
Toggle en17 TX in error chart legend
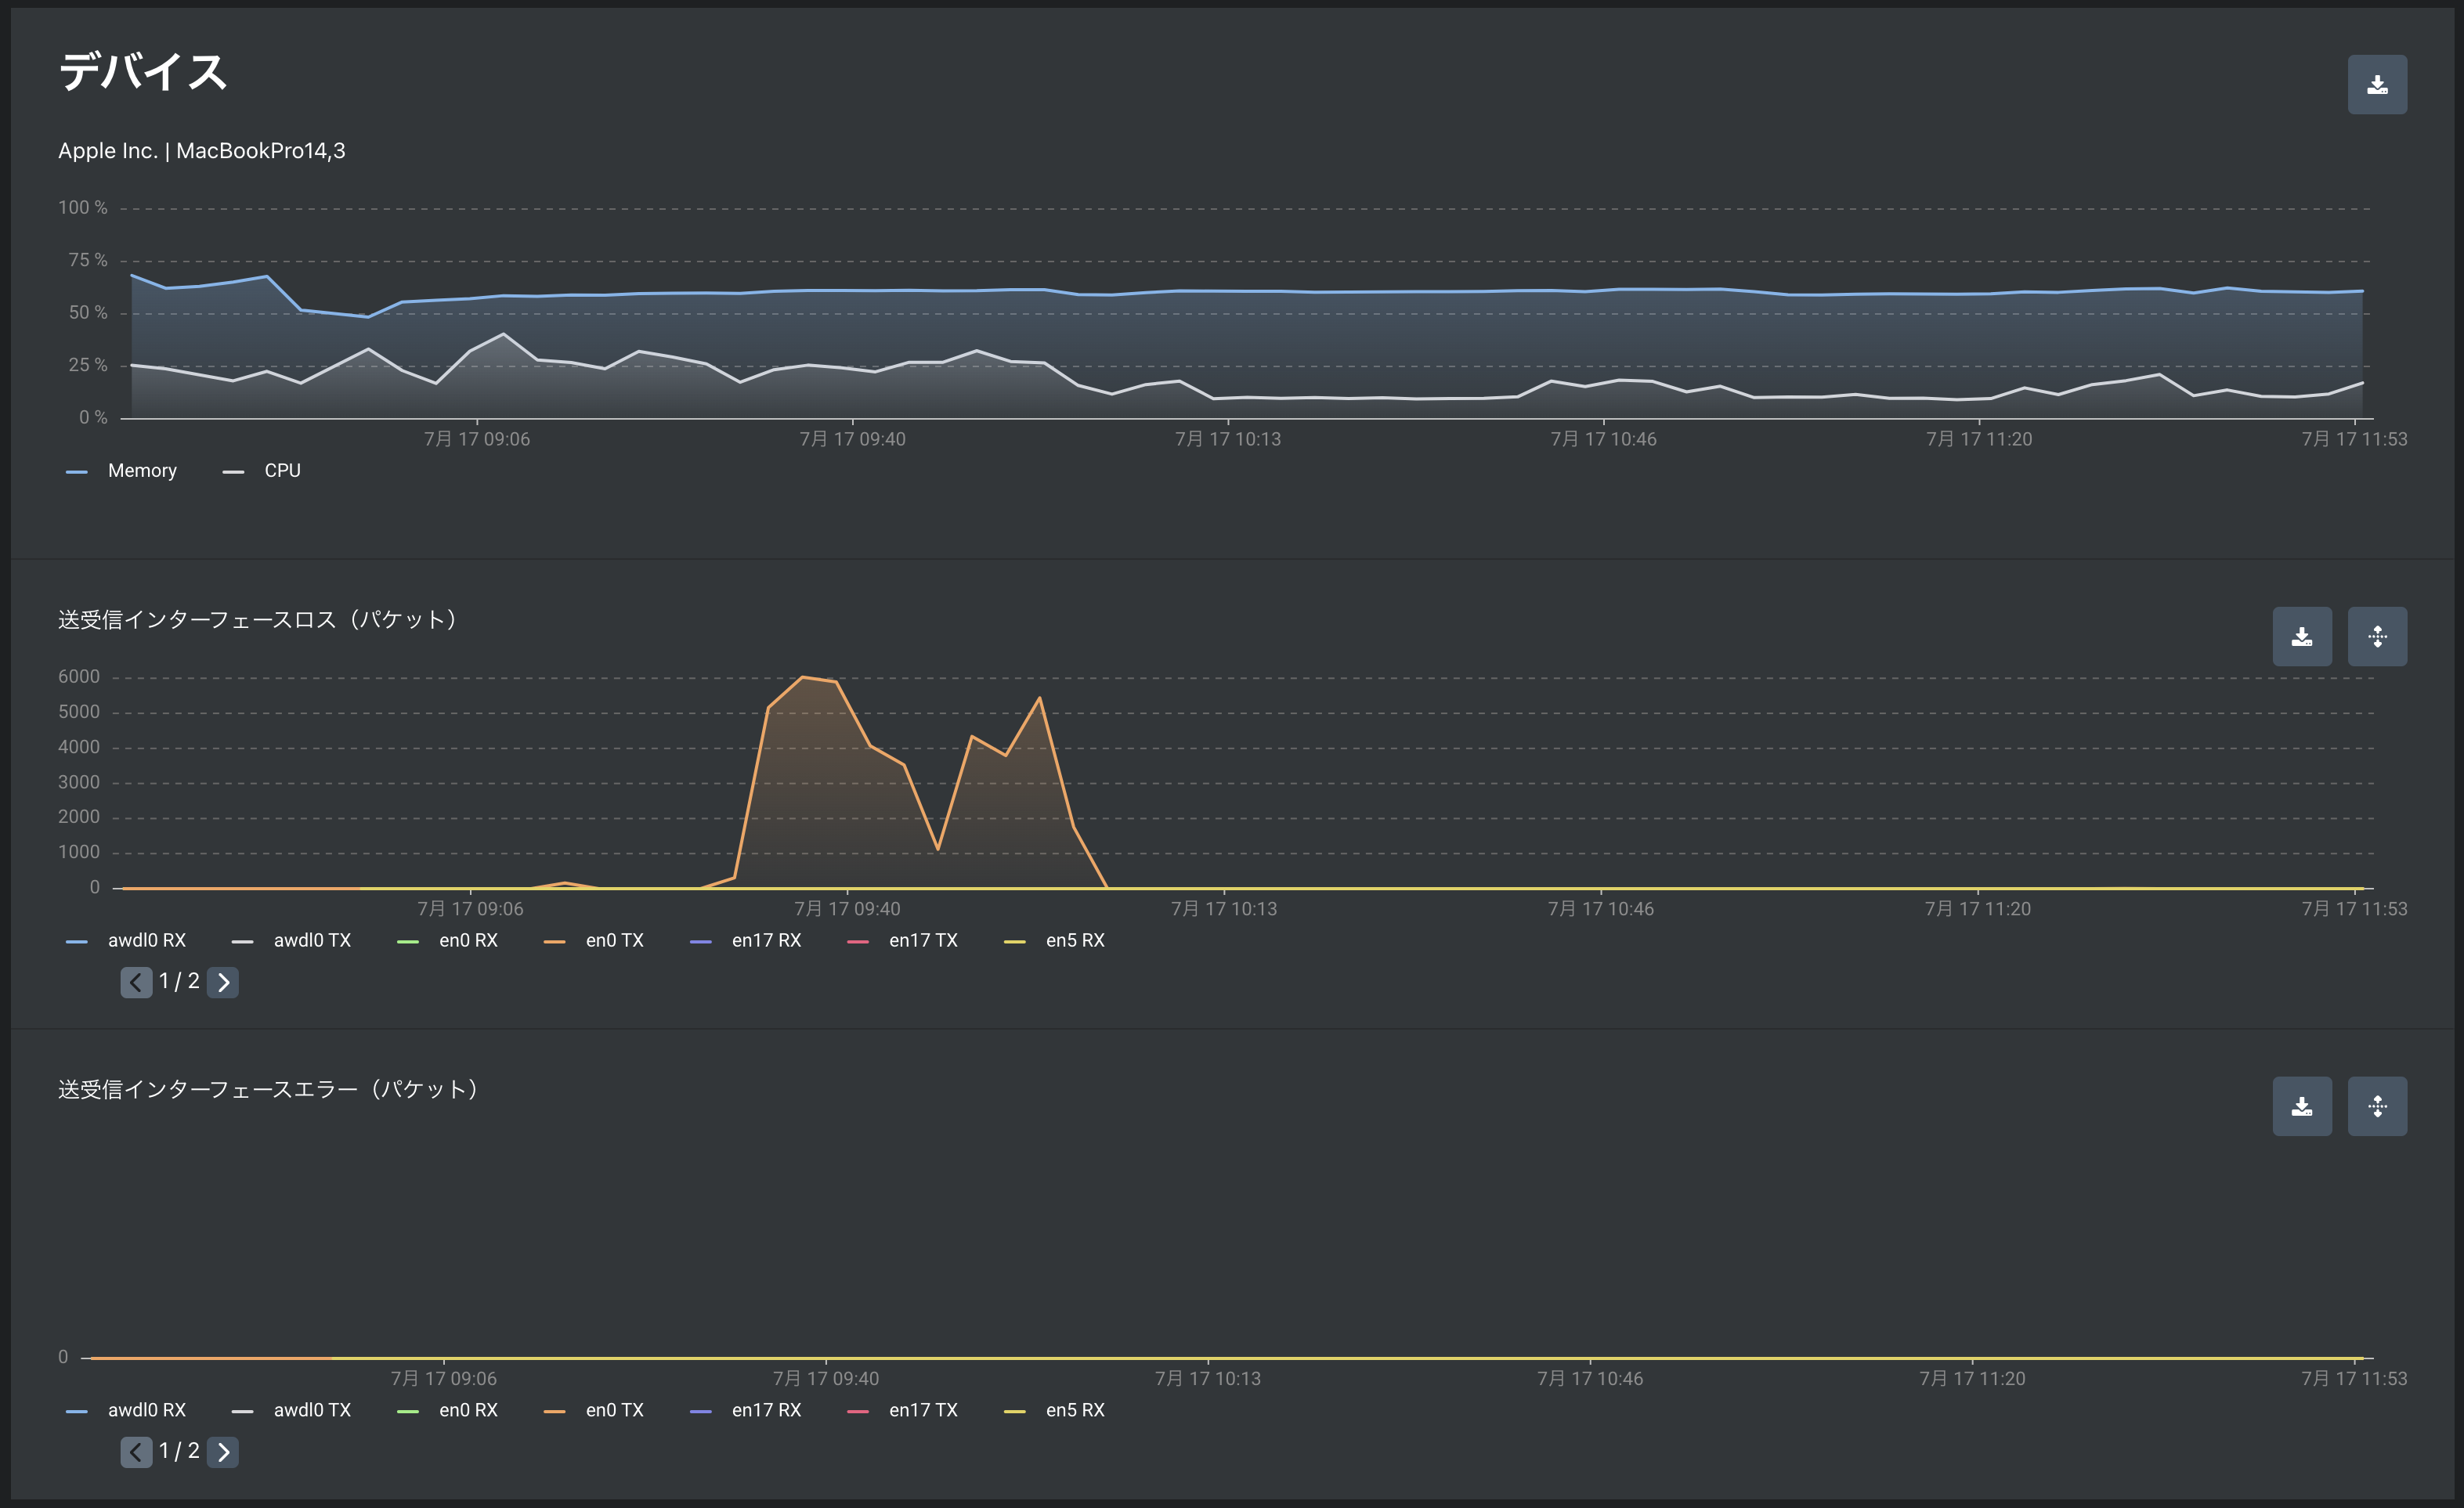tap(902, 1411)
